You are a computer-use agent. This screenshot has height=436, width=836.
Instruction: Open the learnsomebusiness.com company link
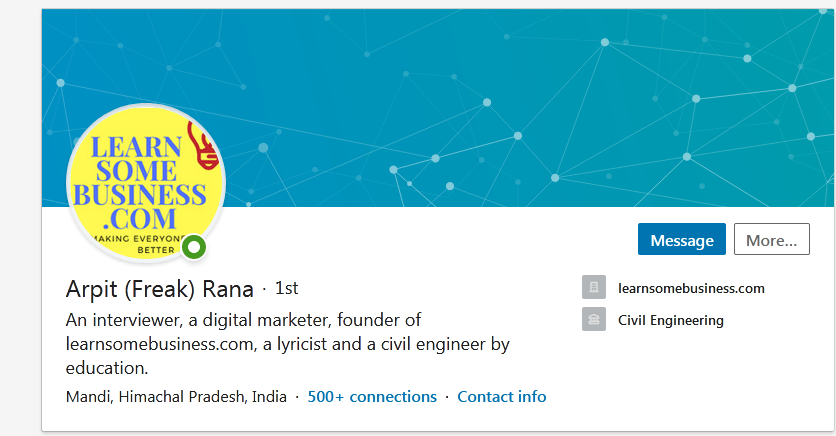(x=691, y=288)
